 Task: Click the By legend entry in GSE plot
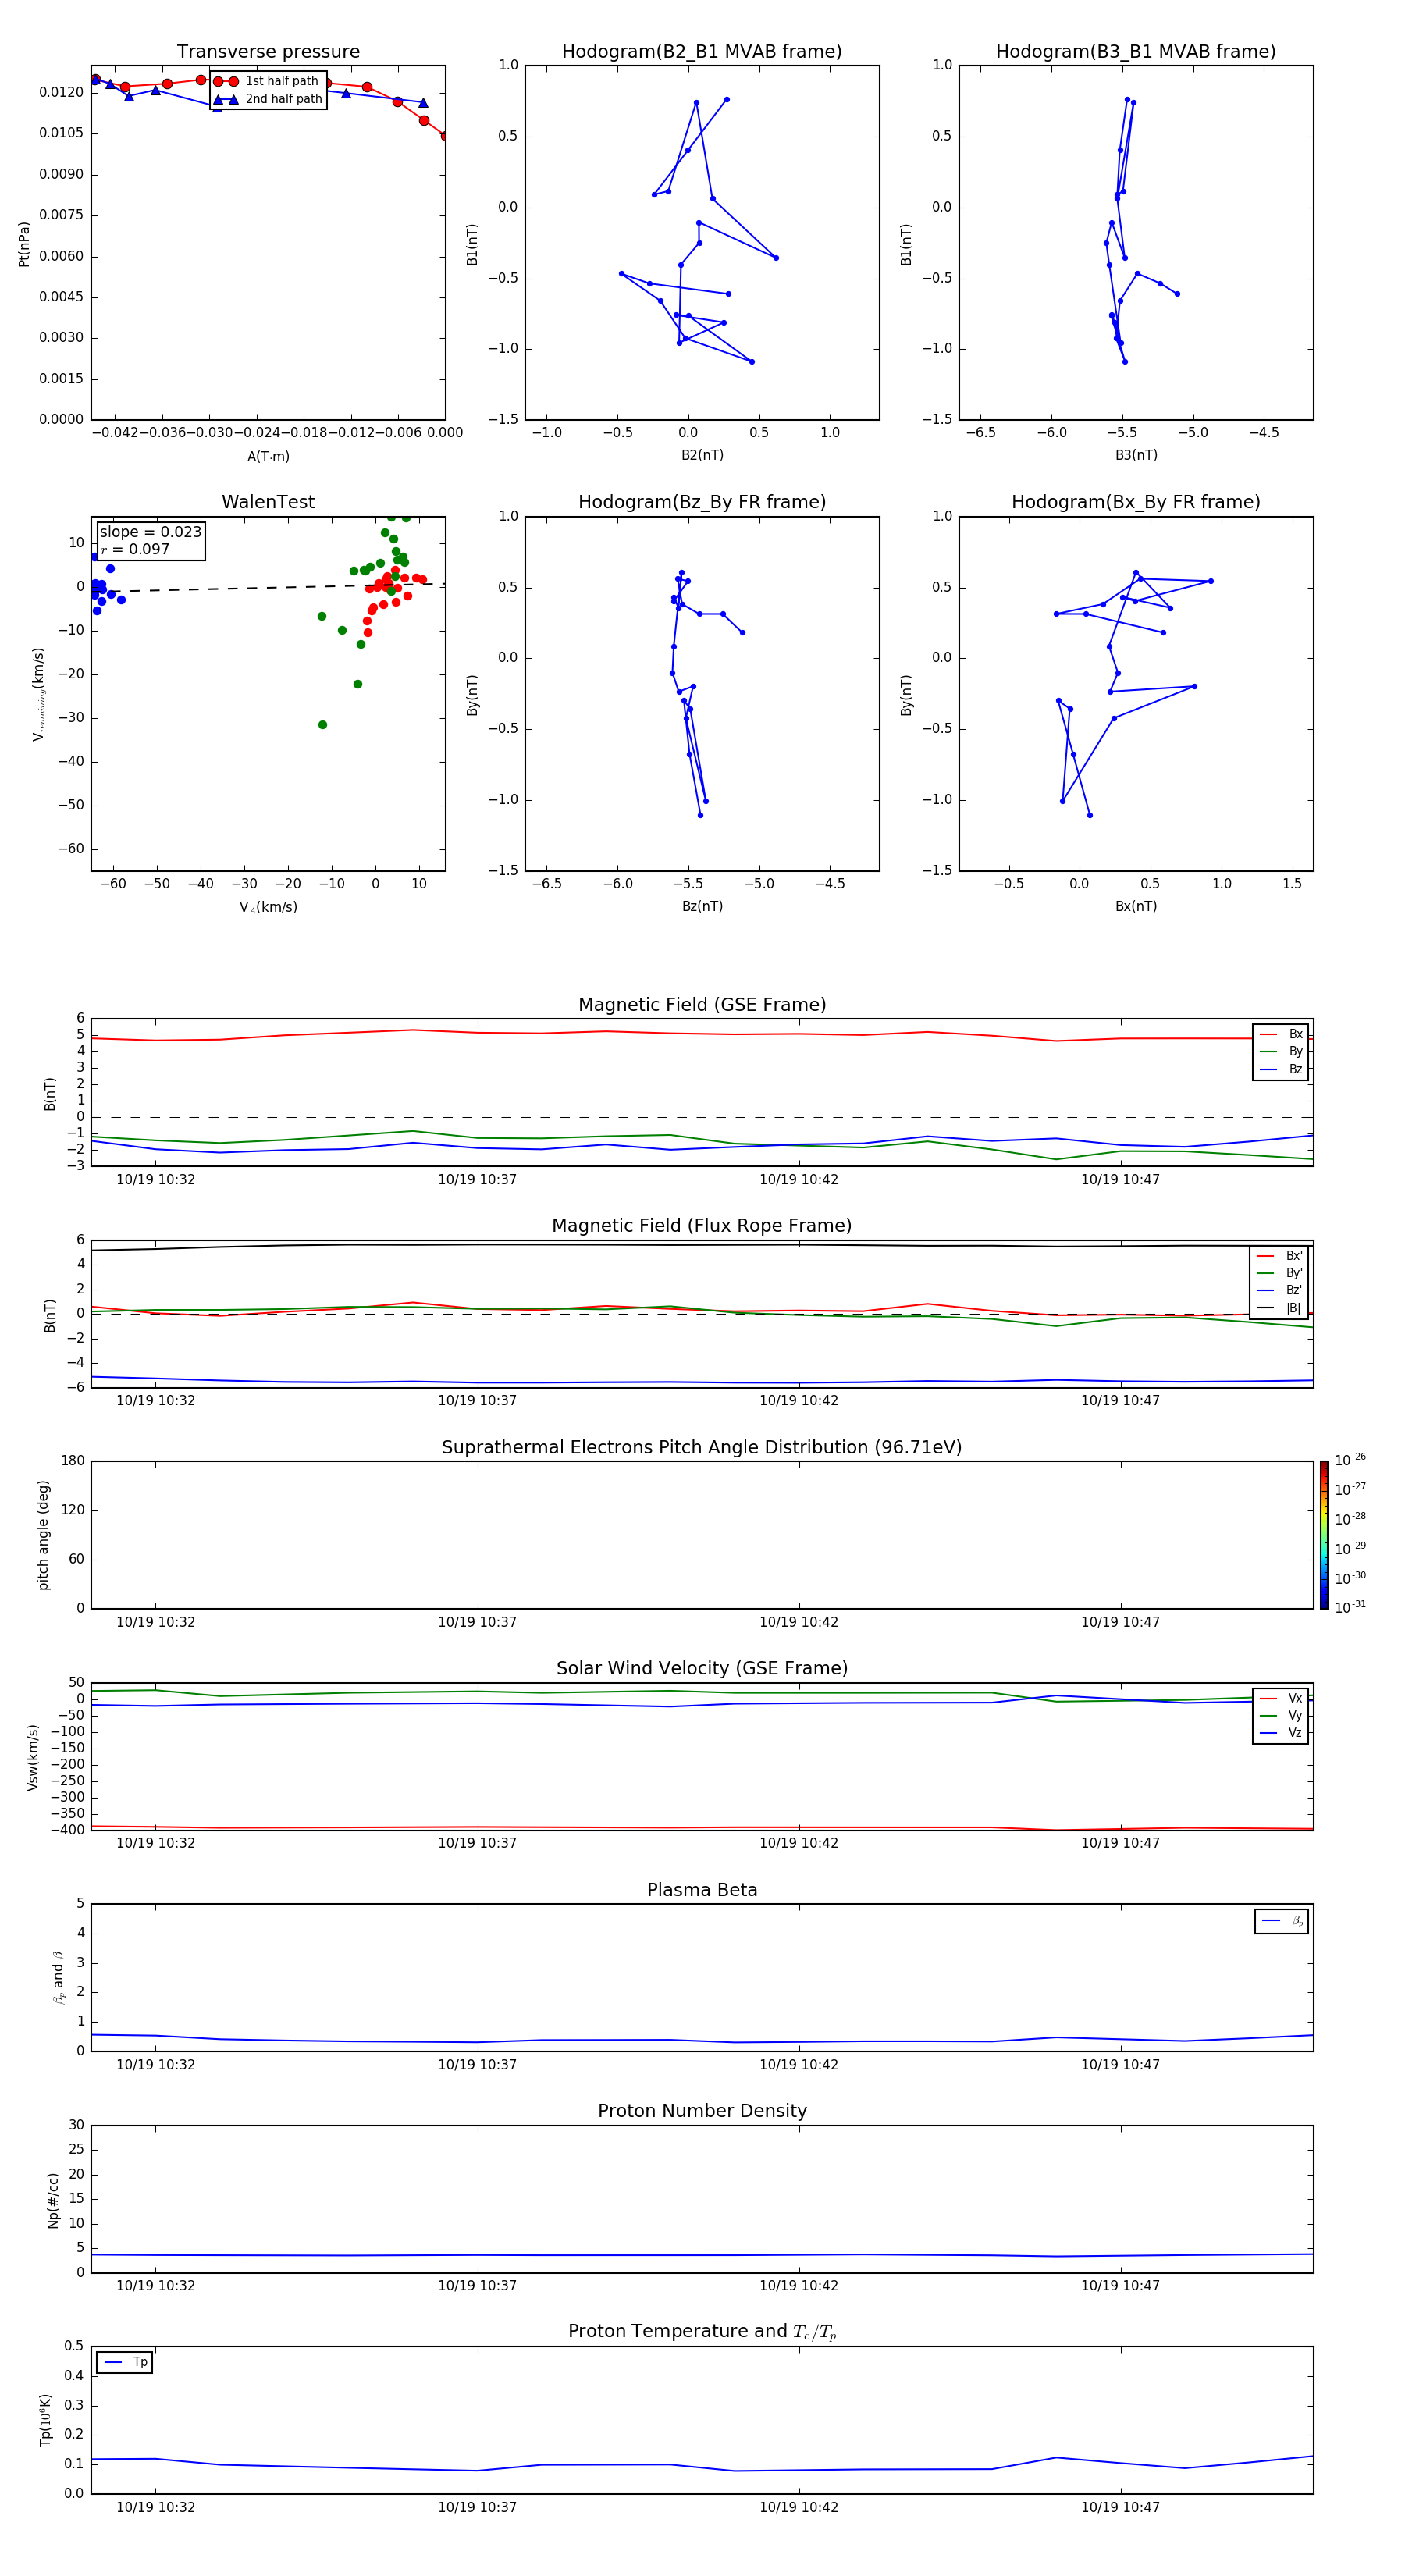point(1281,1051)
